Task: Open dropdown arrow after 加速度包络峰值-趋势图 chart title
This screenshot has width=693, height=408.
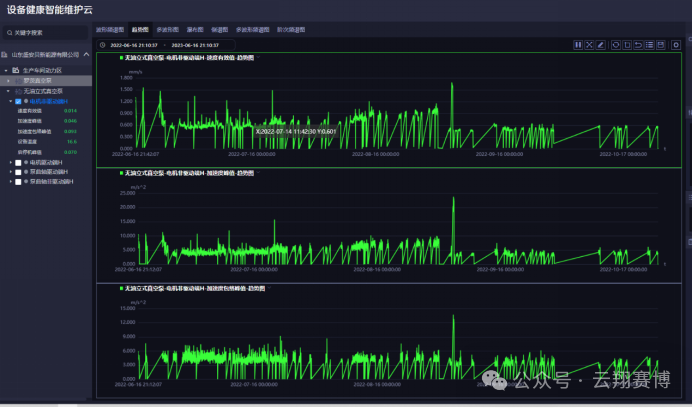Action: tap(270, 288)
